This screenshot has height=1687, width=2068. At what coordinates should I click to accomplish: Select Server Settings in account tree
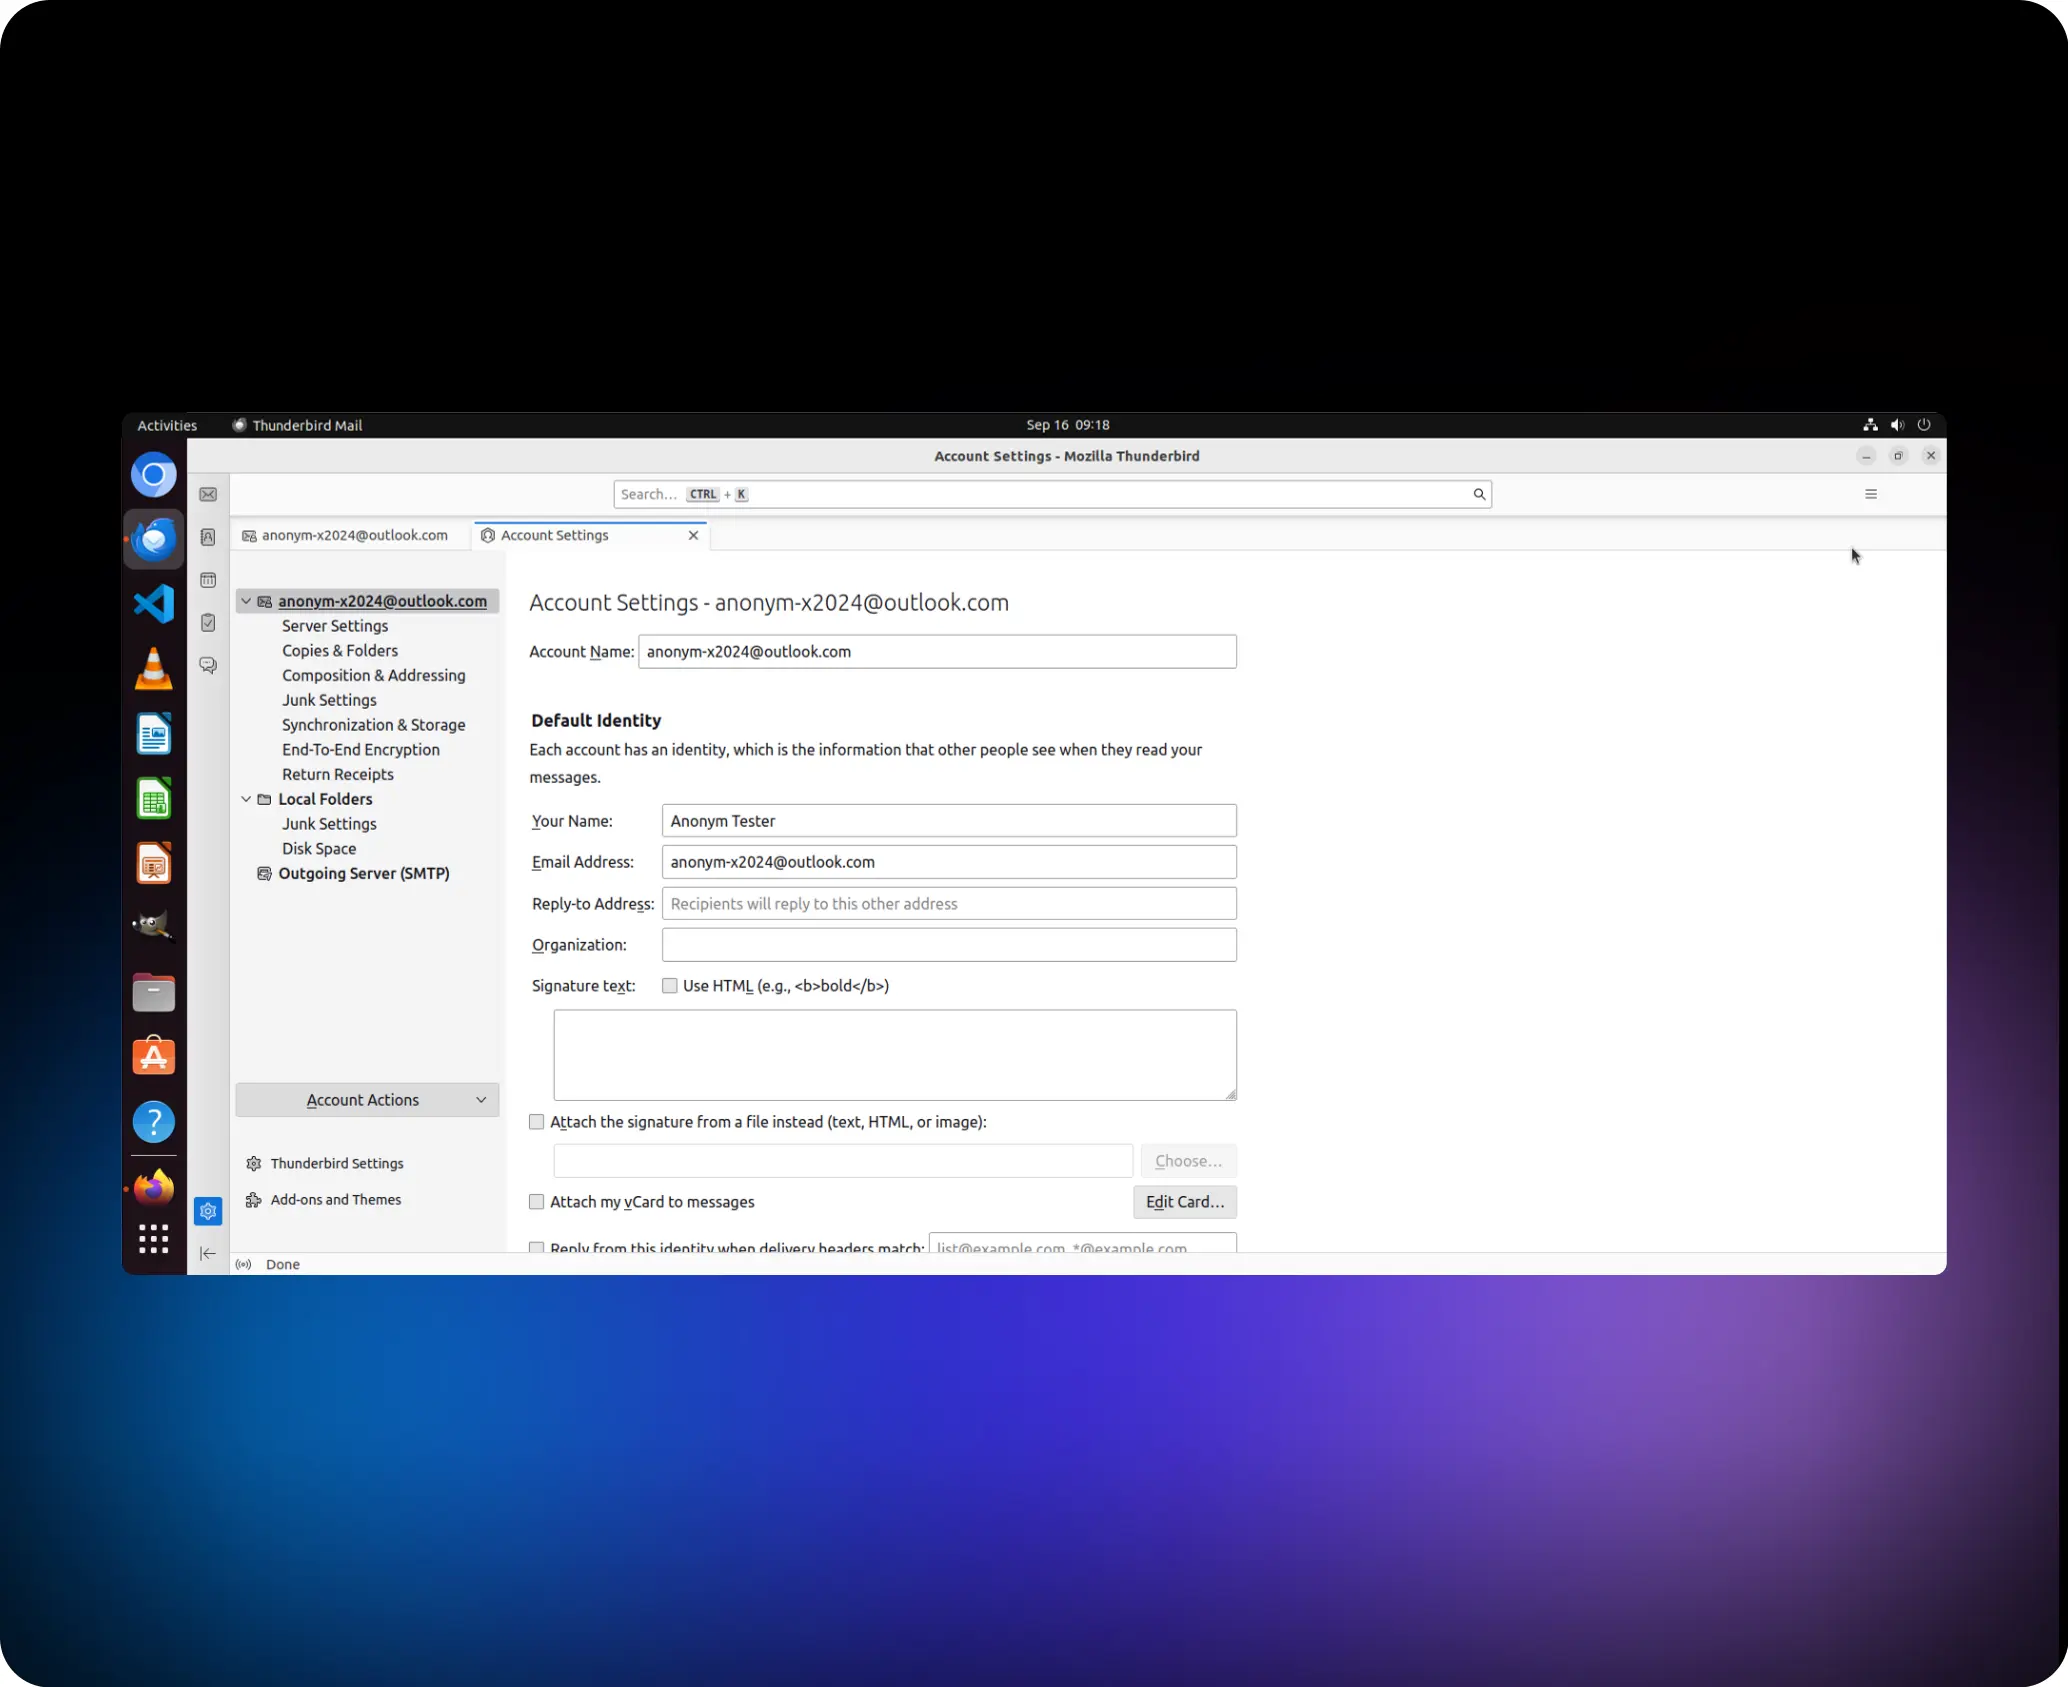(334, 626)
